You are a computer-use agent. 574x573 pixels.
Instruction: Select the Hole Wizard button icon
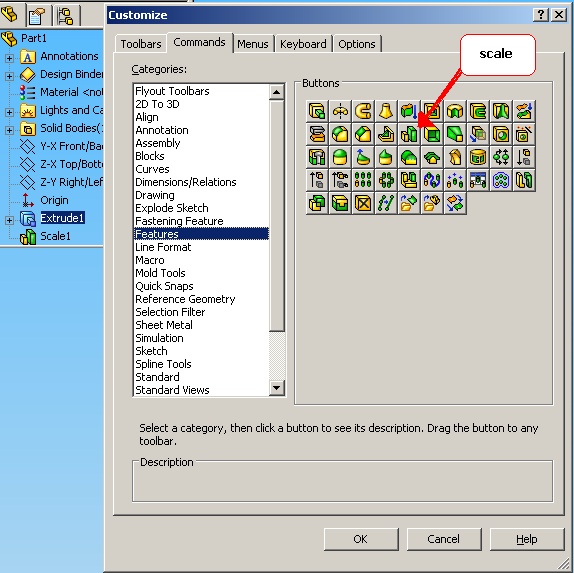pos(524,134)
